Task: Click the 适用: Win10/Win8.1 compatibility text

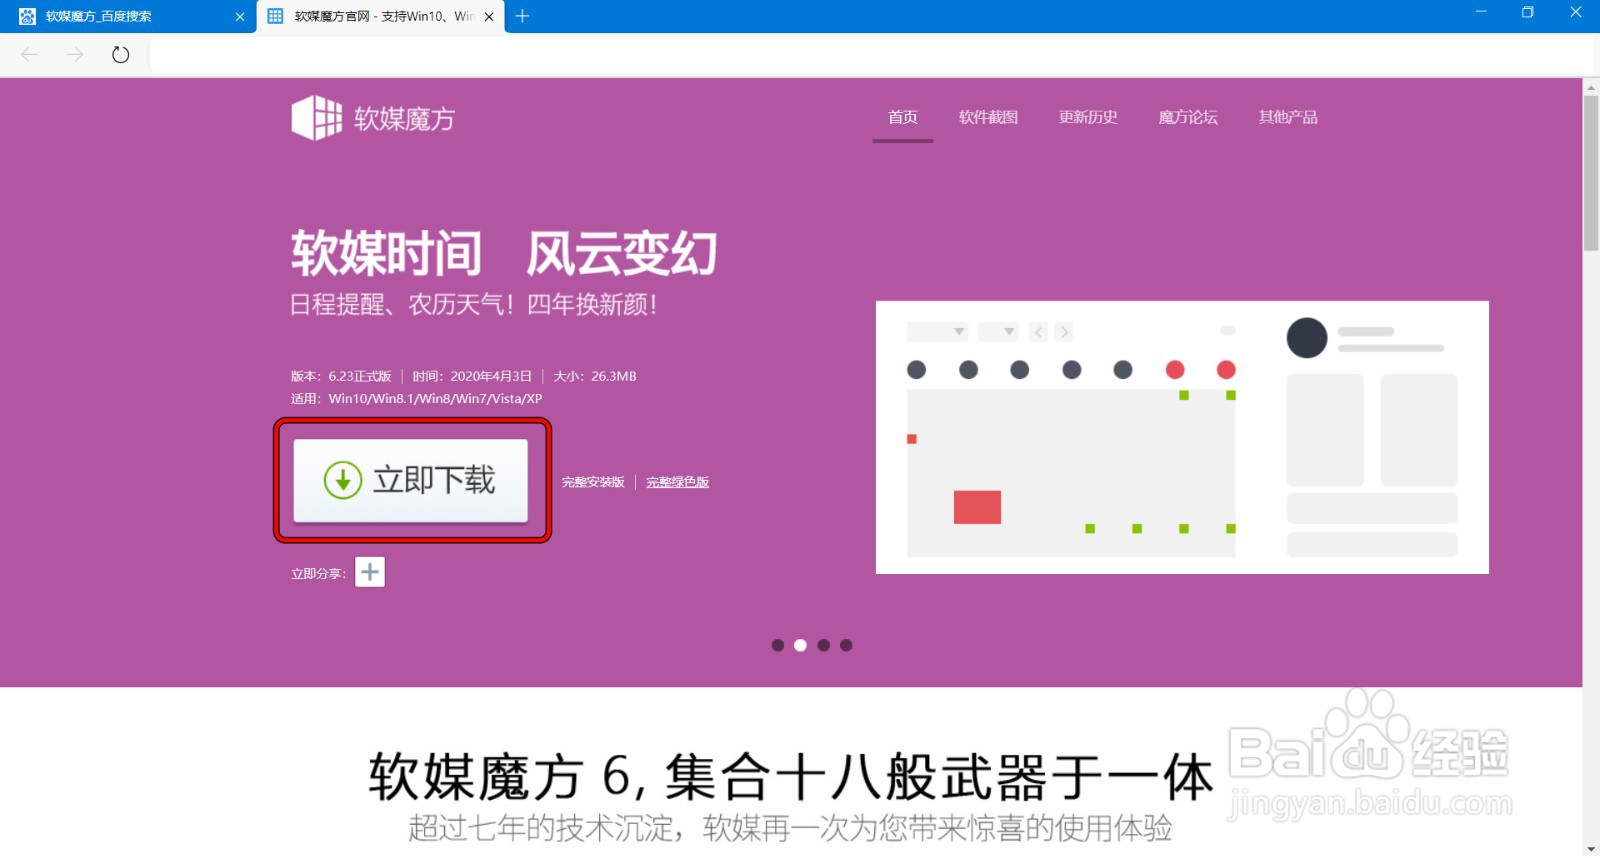Action: tap(416, 398)
